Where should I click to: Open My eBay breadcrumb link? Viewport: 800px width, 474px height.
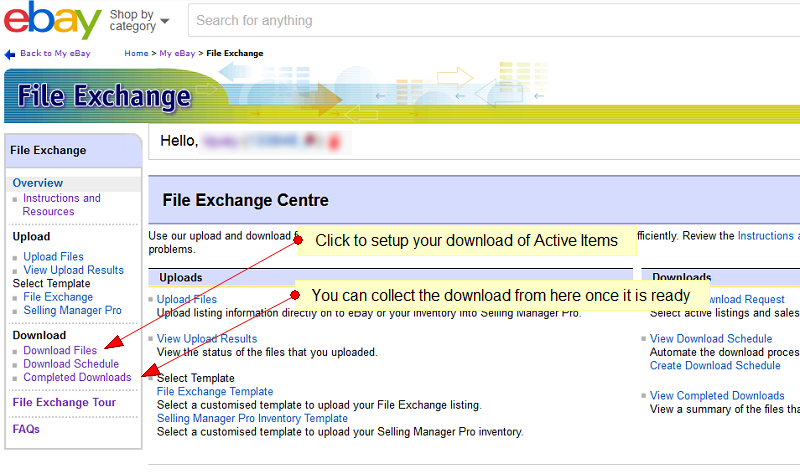click(x=177, y=53)
